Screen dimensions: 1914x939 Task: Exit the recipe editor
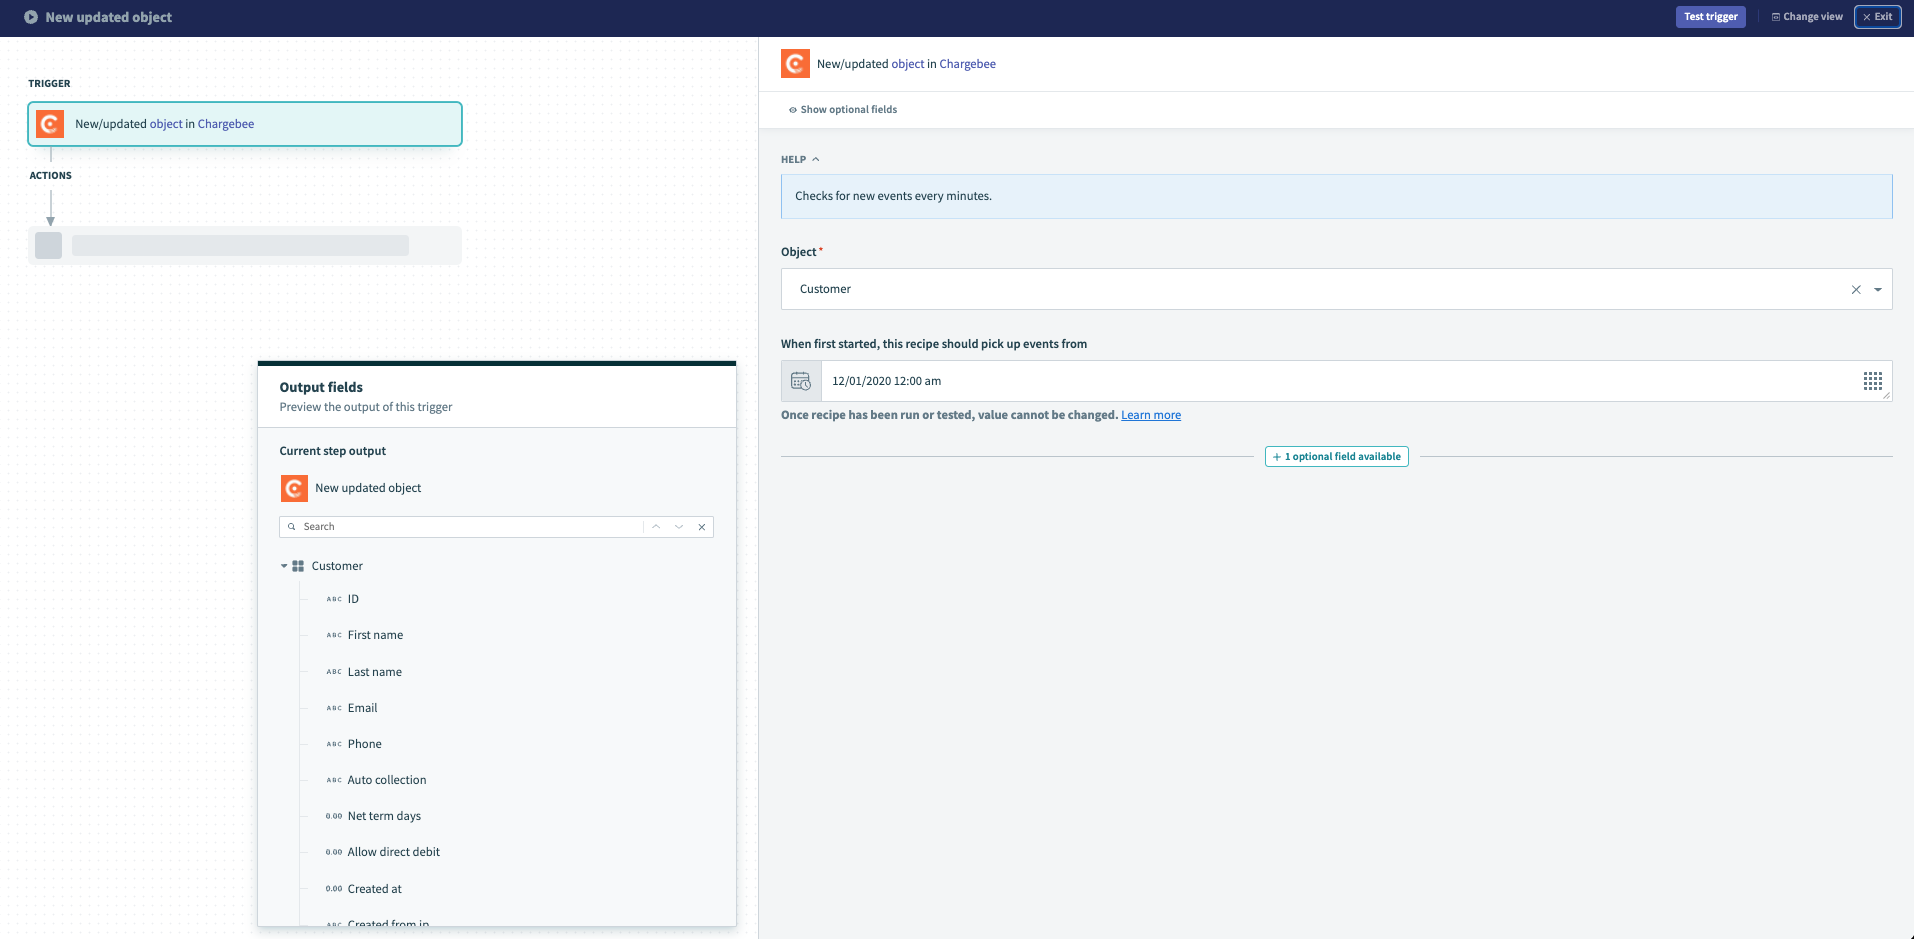pos(1877,16)
